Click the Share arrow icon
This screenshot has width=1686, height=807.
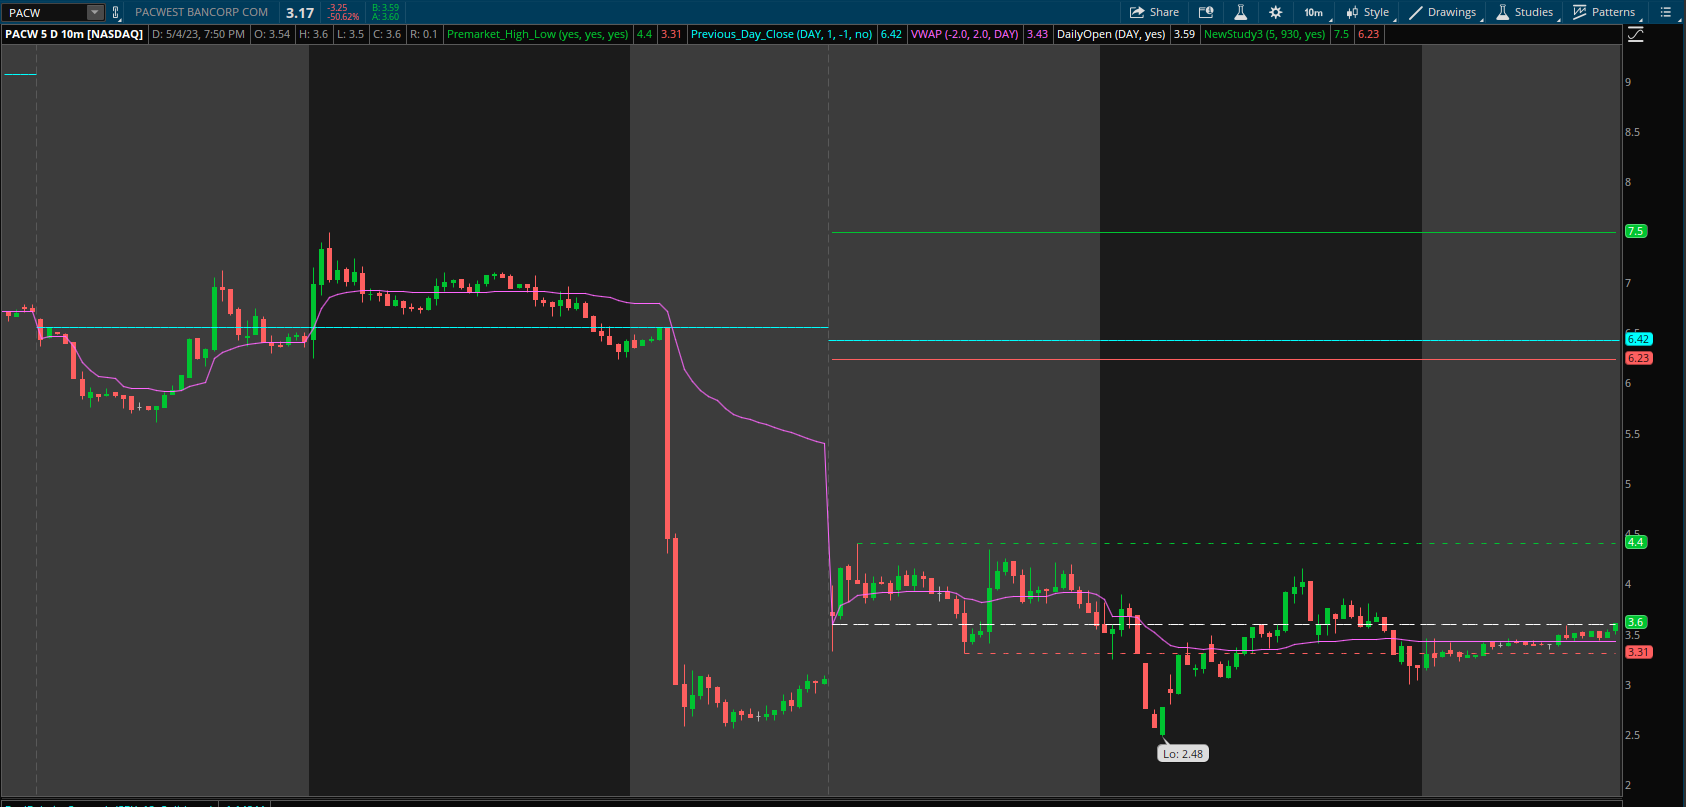click(x=1137, y=13)
